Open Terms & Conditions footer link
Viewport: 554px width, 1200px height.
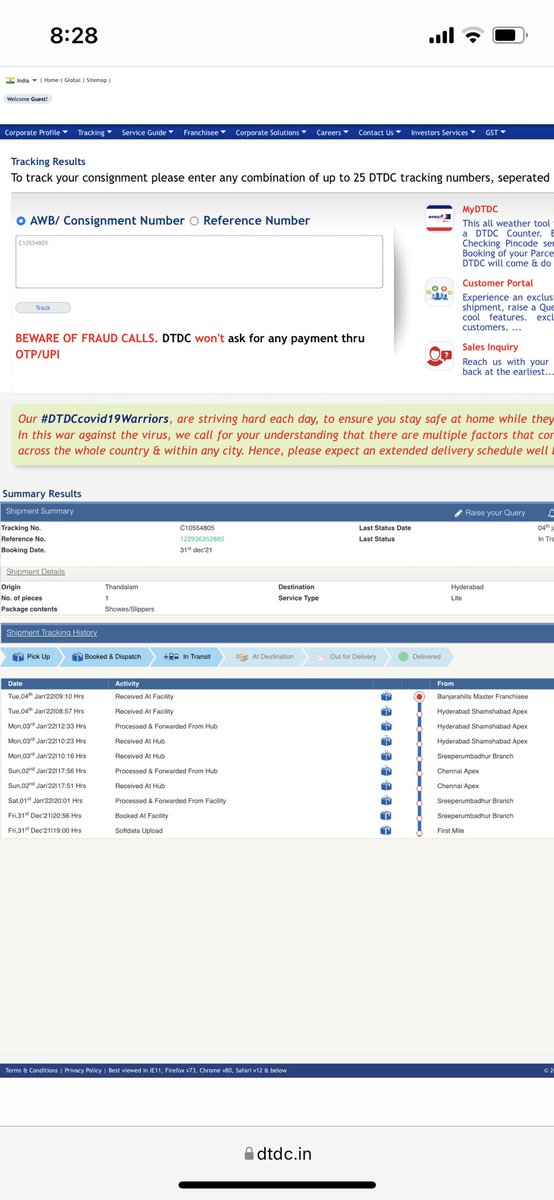(x=32, y=1070)
